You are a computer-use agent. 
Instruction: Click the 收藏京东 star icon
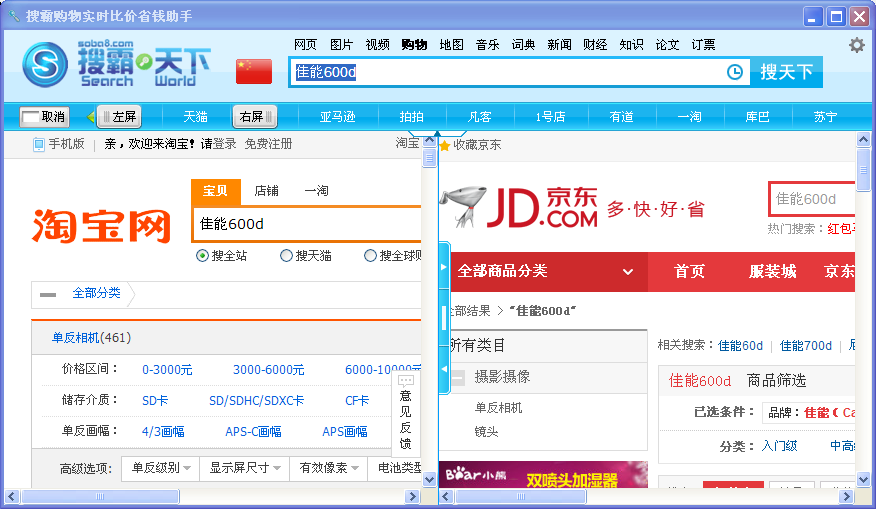point(445,146)
